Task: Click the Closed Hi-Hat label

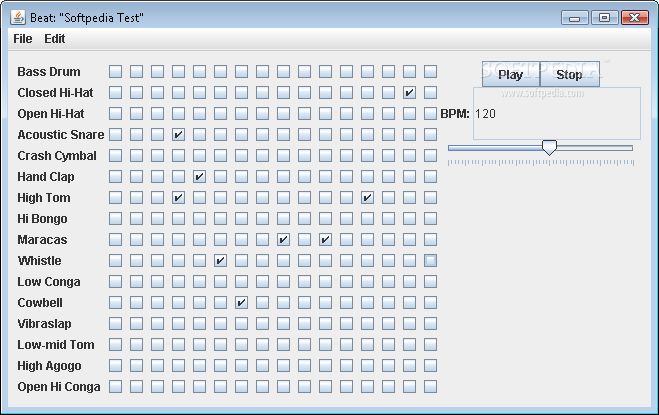Action: click(x=55, y=93)
